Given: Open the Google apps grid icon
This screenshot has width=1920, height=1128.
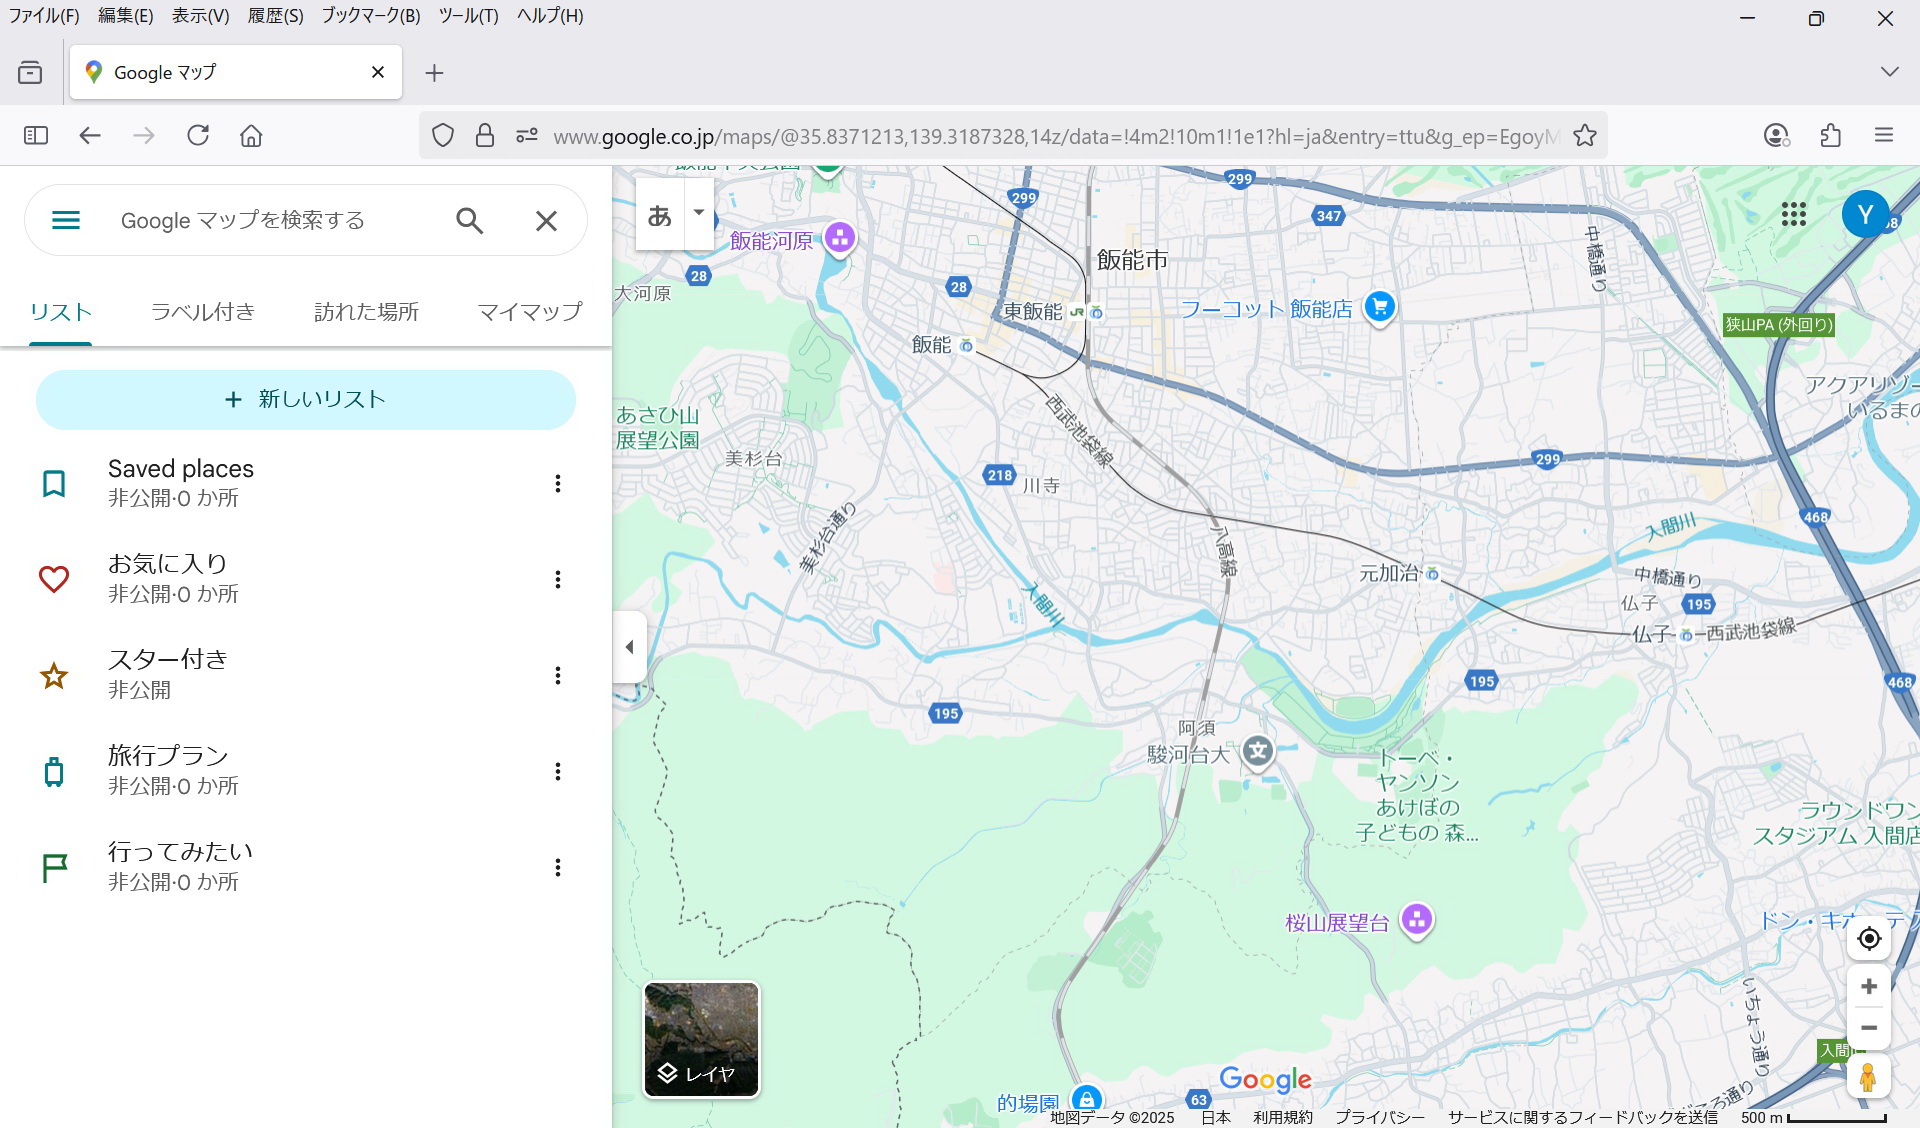Looking at the screenshot, I should pos(1794,214).
